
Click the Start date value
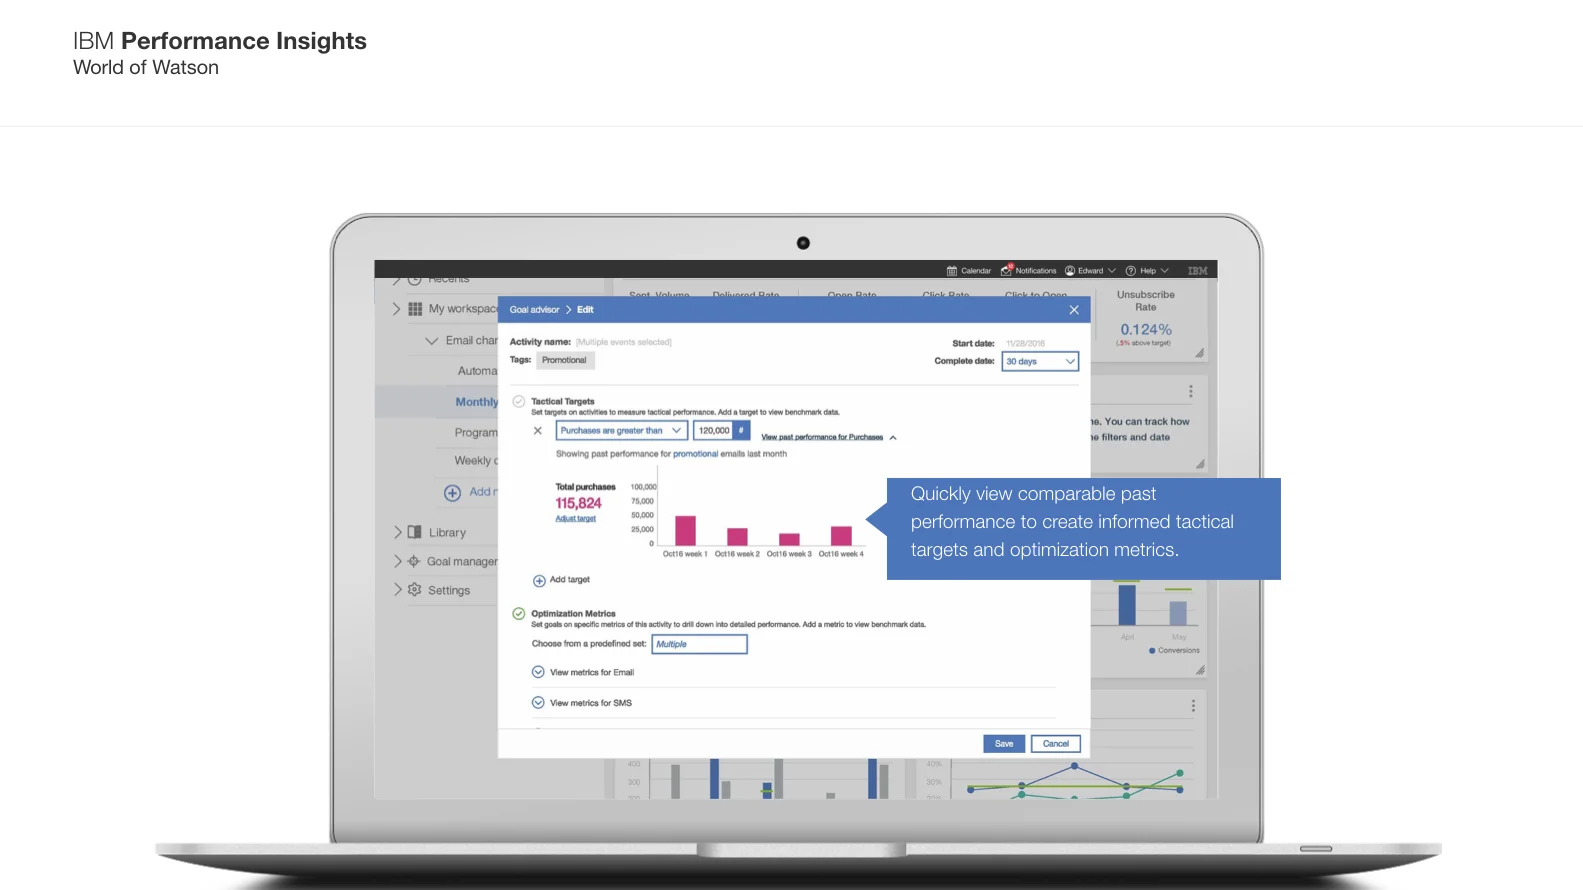point(1025,343)
